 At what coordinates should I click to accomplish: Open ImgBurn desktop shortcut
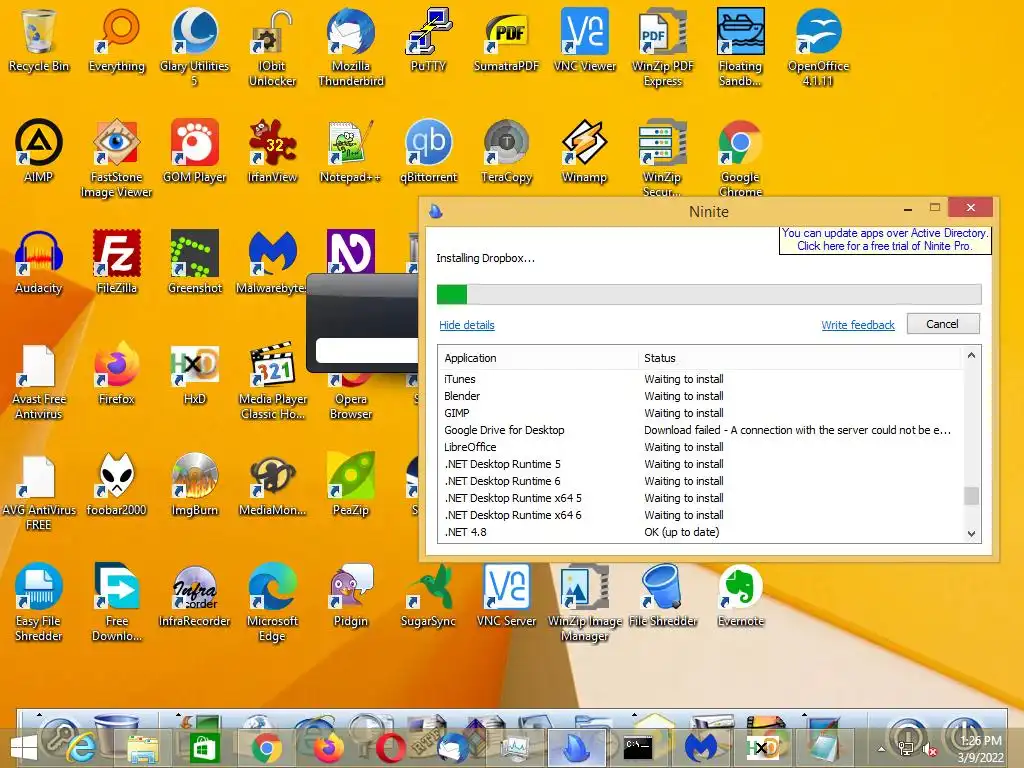point(194,483)
